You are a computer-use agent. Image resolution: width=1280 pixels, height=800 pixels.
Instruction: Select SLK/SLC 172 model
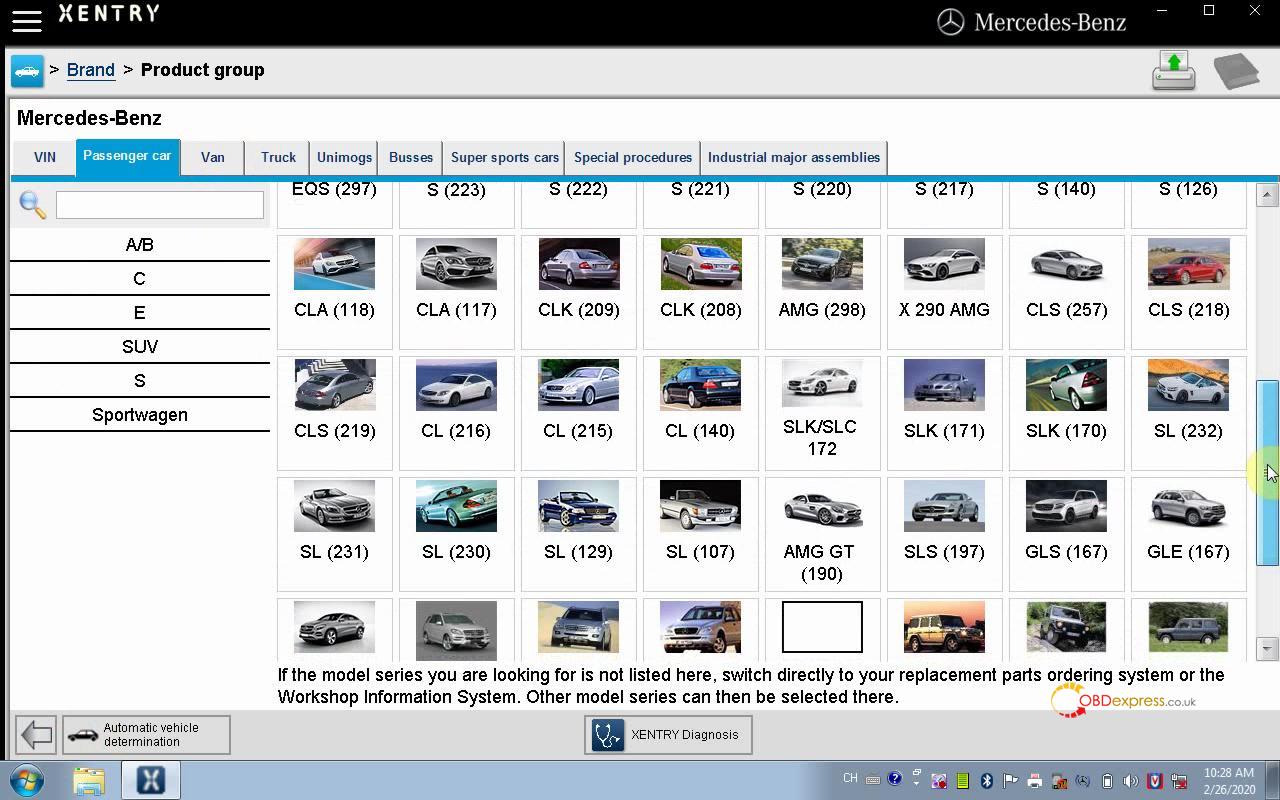[822, 413]
